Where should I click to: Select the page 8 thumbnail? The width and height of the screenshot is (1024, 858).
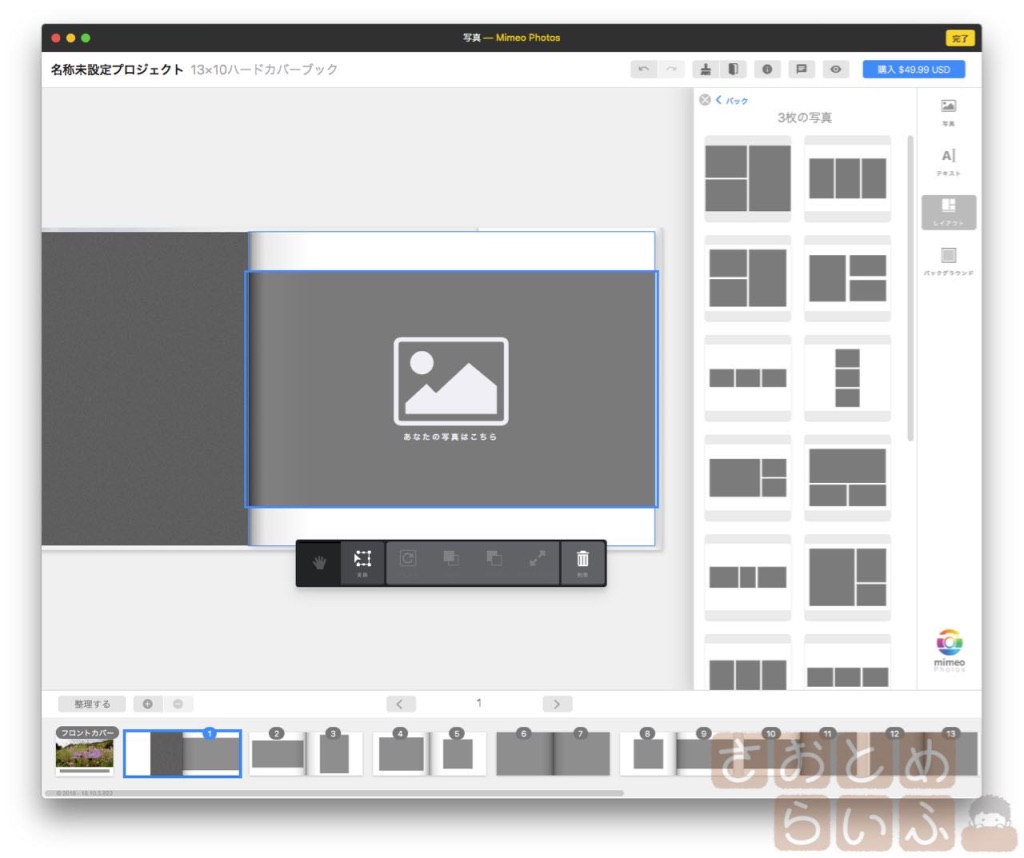[x=648, y=754]
